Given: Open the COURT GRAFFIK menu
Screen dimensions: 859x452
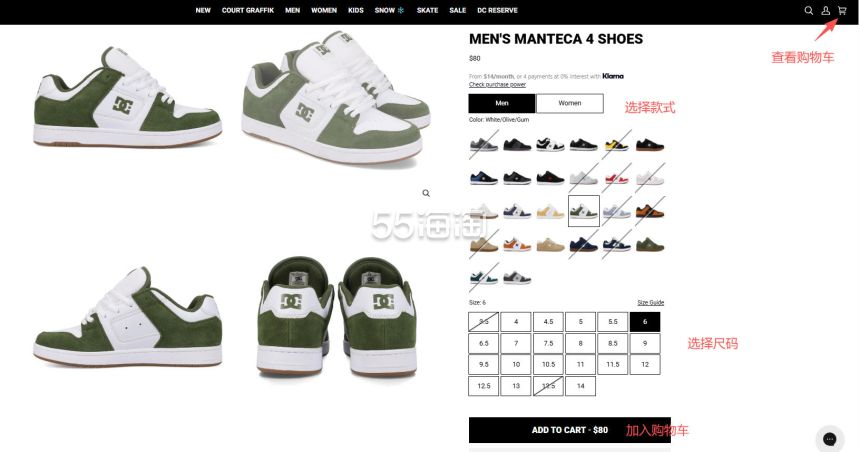Looking at the screenshot, I should click(248, 10).
